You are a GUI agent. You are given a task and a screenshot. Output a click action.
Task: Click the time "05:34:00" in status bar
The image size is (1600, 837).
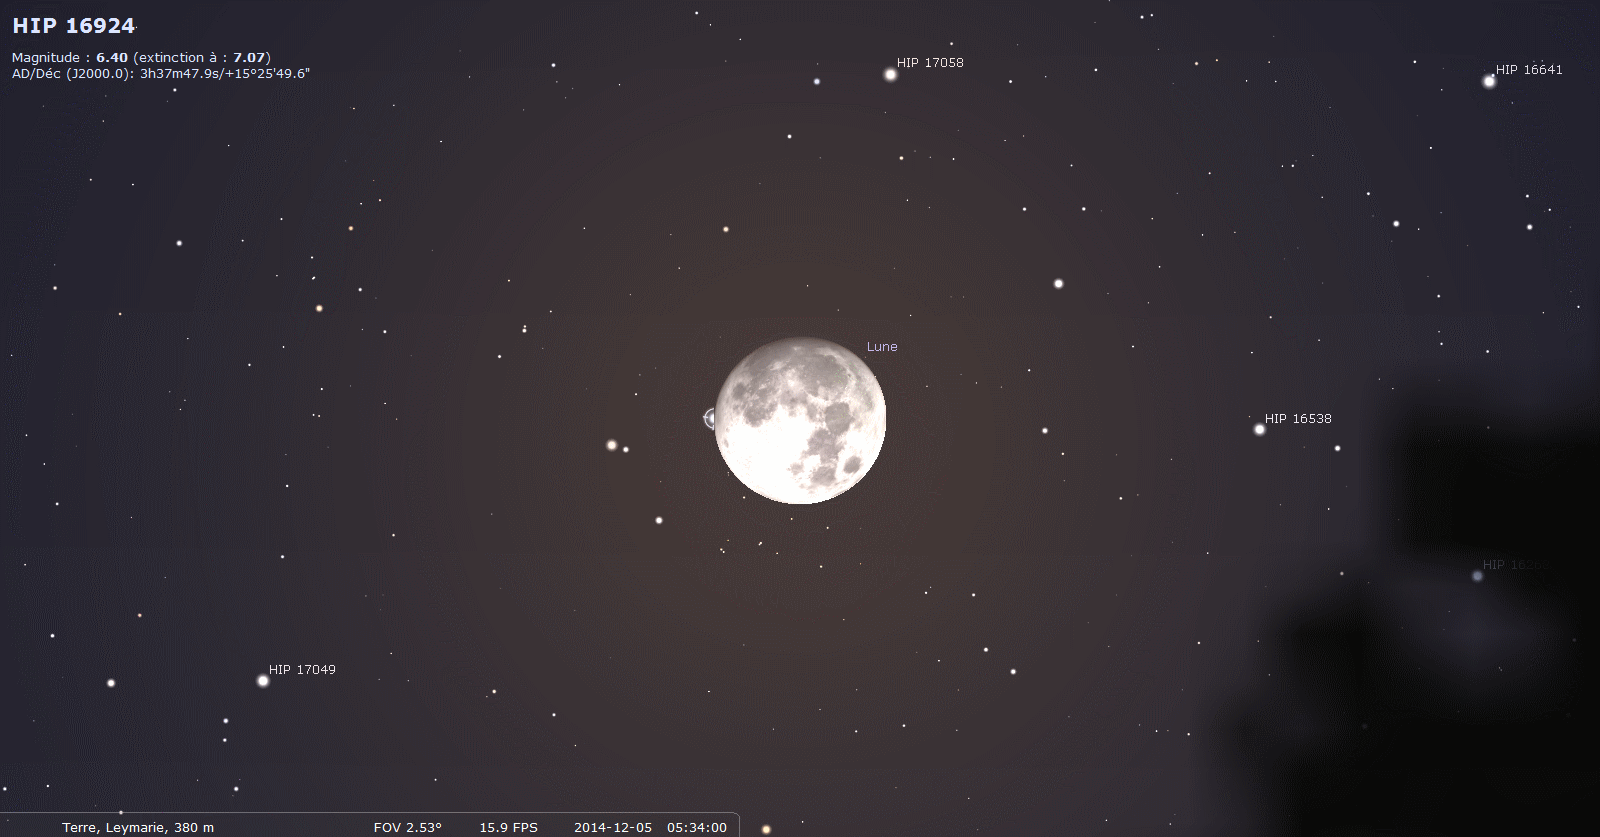[697, 828]
